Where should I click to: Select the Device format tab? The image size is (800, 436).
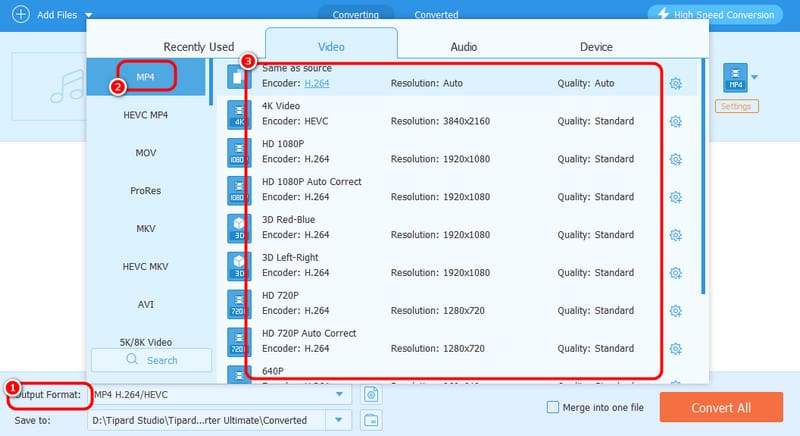coord(596,47)
